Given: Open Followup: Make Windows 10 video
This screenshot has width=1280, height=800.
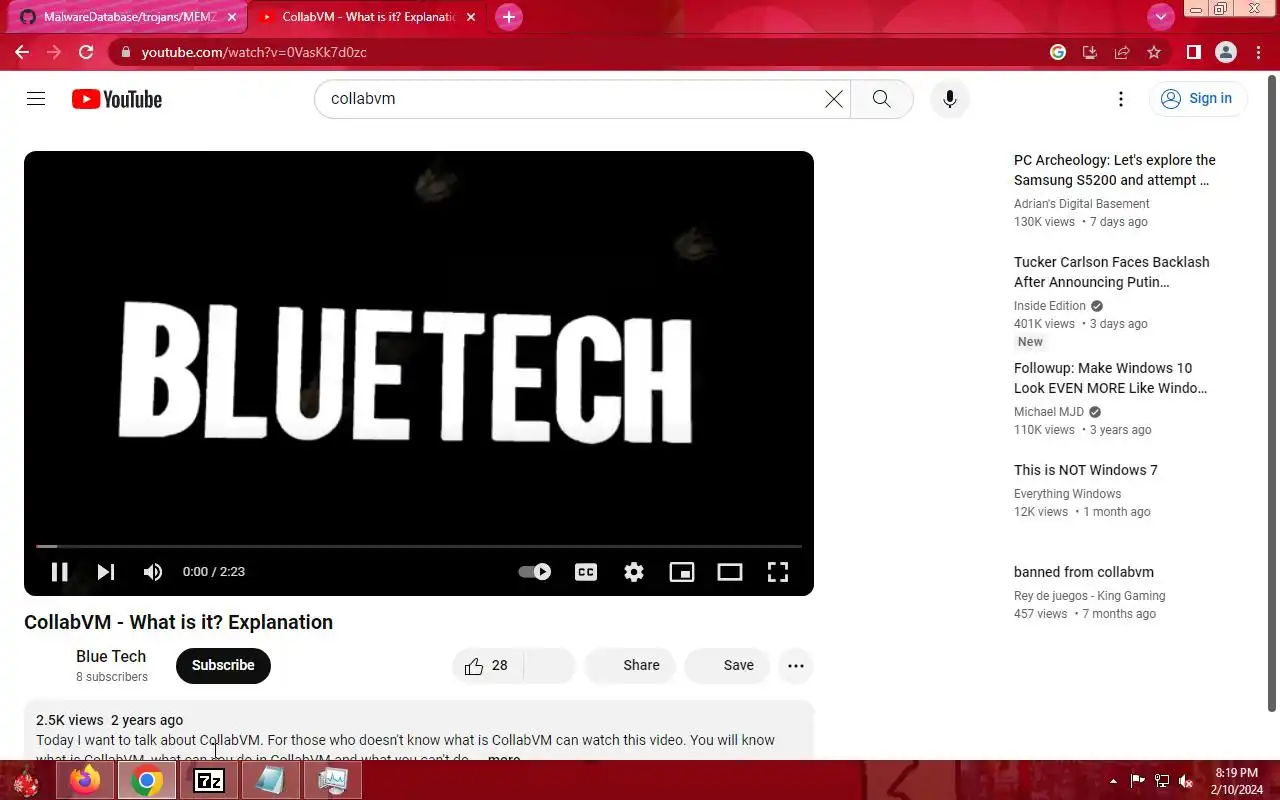Looking at the screenshot, I should [1110, 378].
